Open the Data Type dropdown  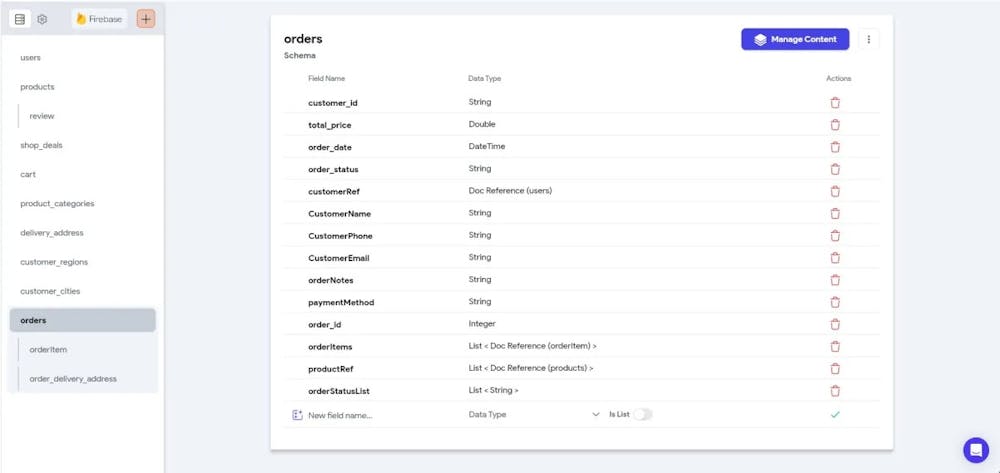point(533,414)
